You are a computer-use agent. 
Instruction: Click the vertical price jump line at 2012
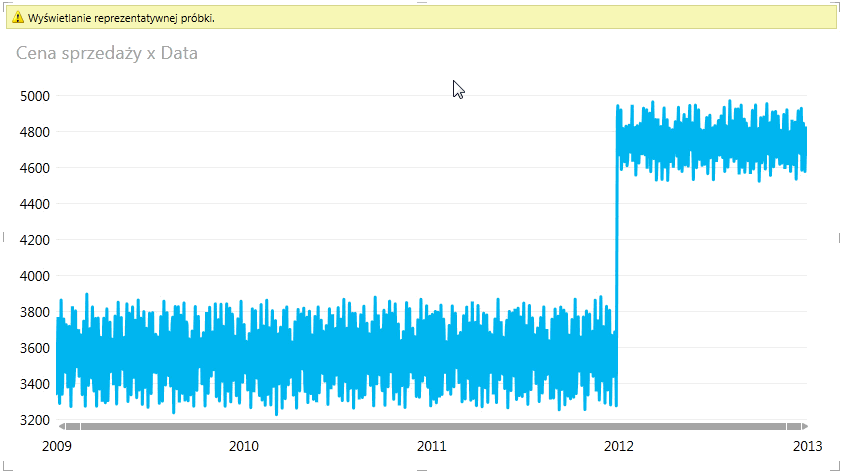(616, 250)
